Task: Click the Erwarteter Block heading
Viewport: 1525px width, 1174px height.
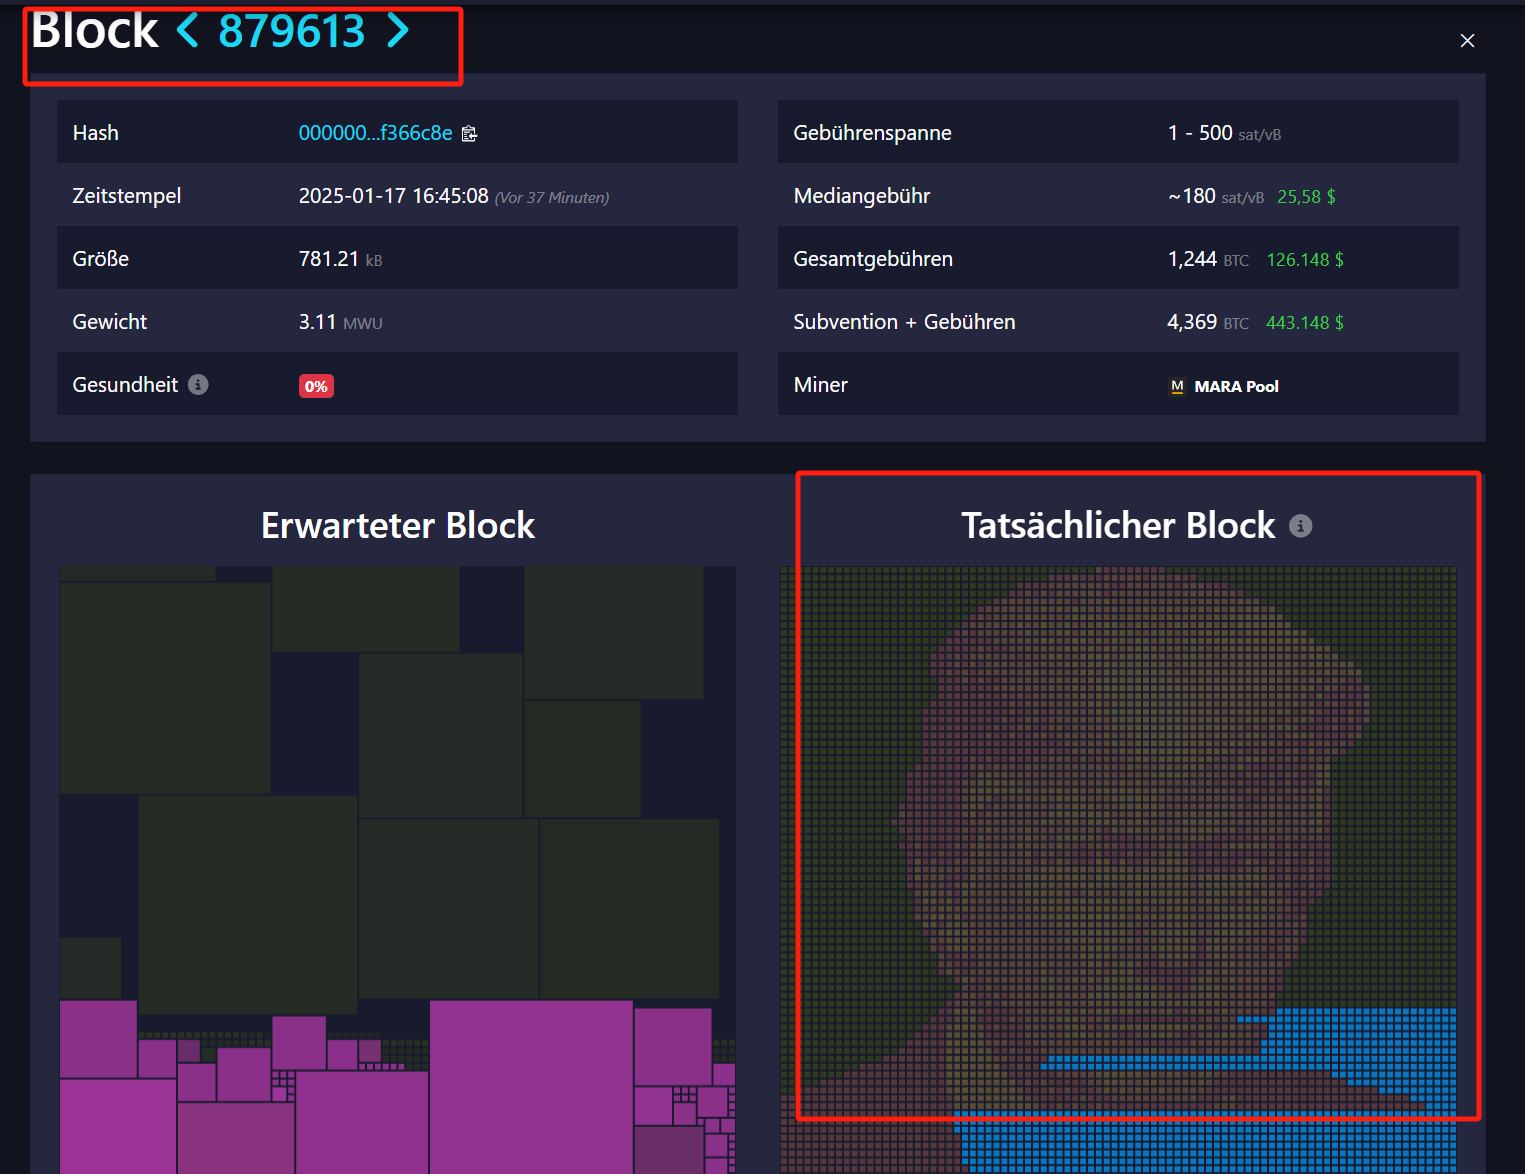Action: pyautogui.click(x=398, y=526)
